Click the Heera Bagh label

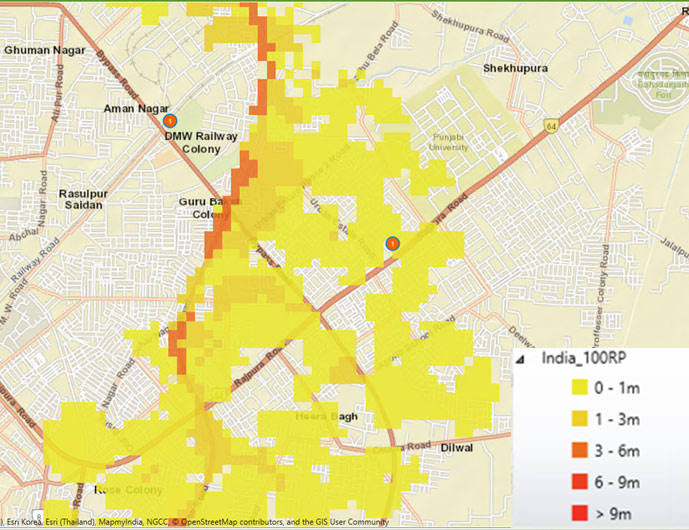click(326, 416)
